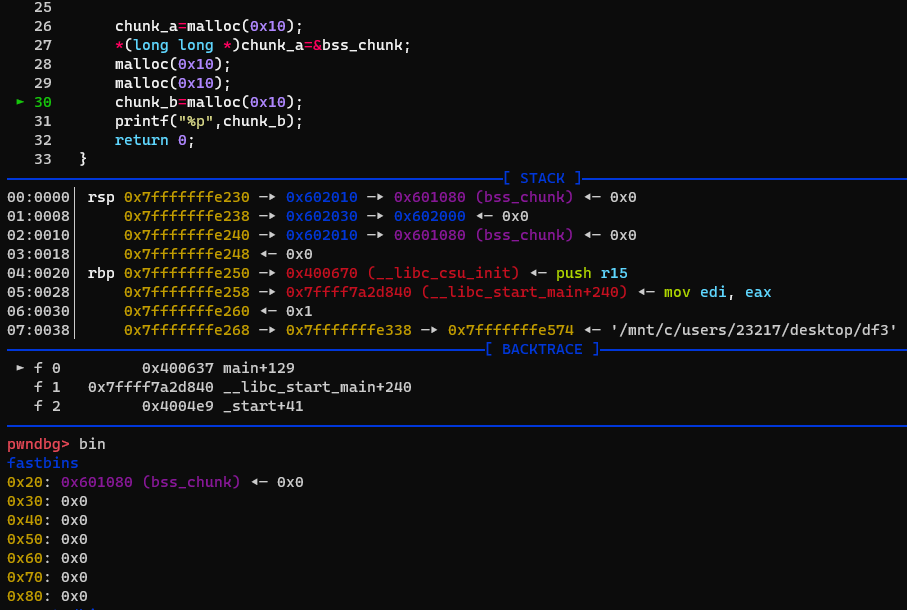Click stack offset label '07:0038'
Viewport: 907px width, 610px height.
38,330
